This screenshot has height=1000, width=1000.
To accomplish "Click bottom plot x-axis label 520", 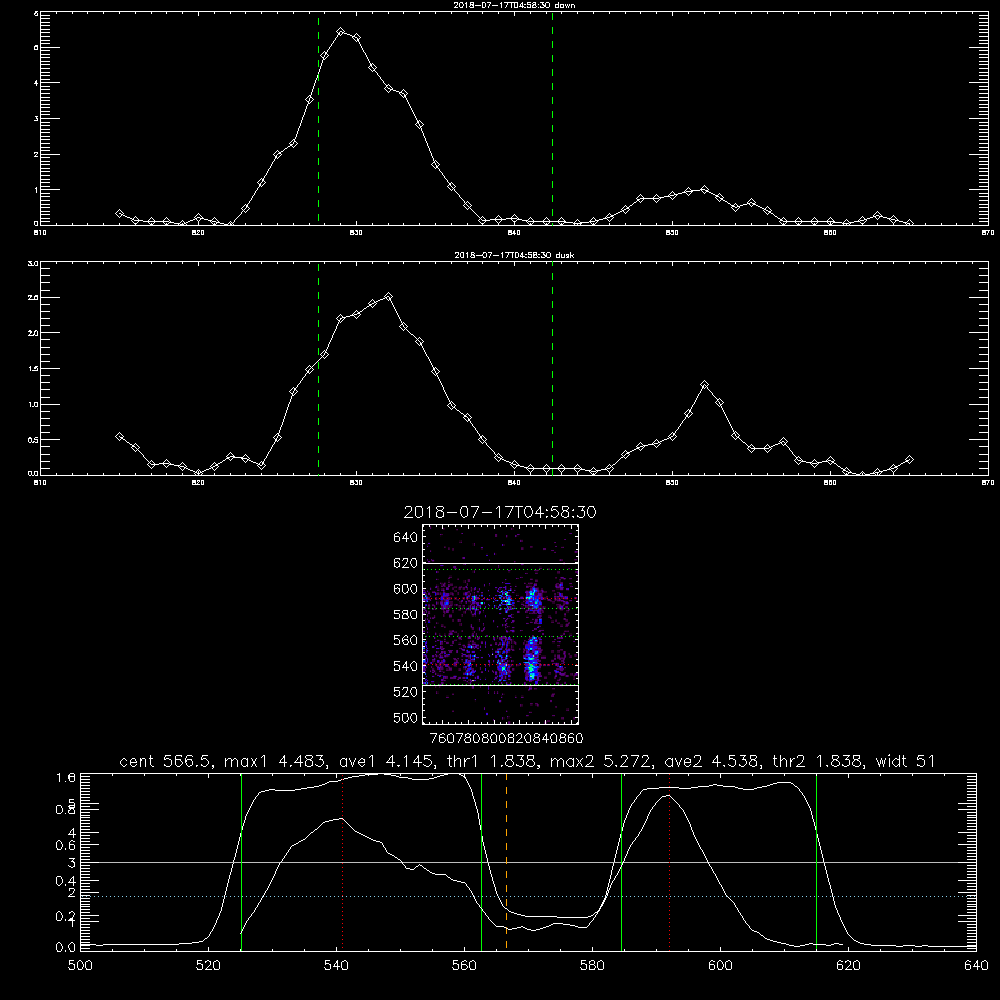I will pos(209,966).
